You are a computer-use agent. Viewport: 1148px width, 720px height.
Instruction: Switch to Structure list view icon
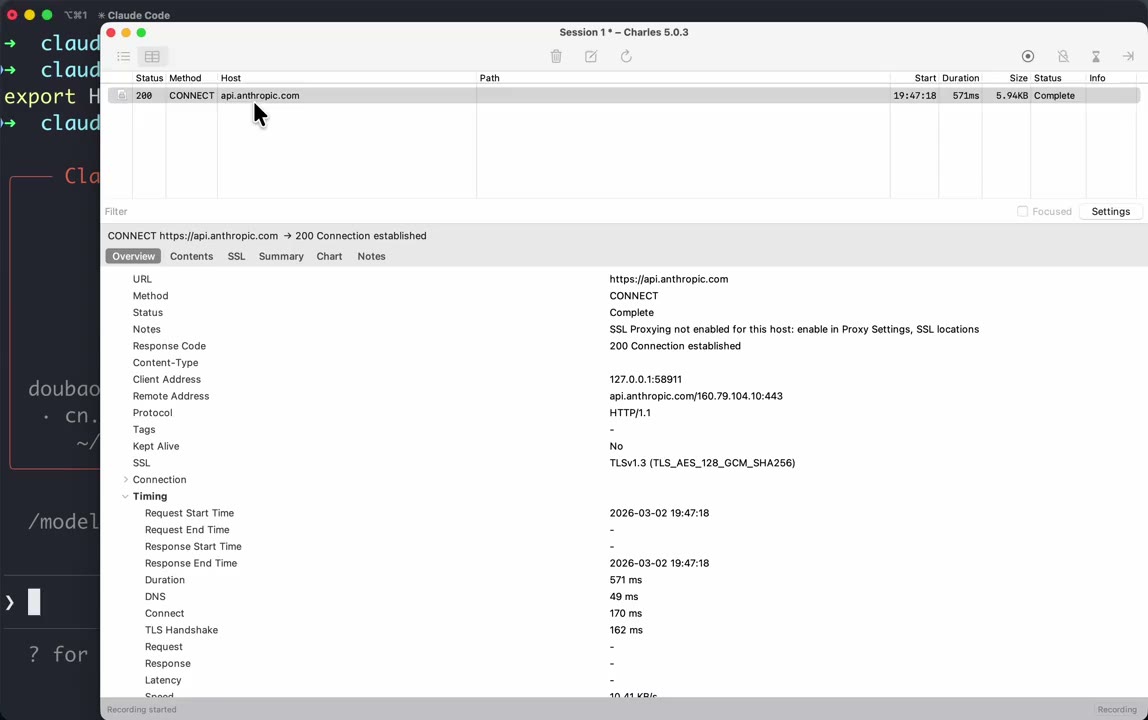click(124, 57)
